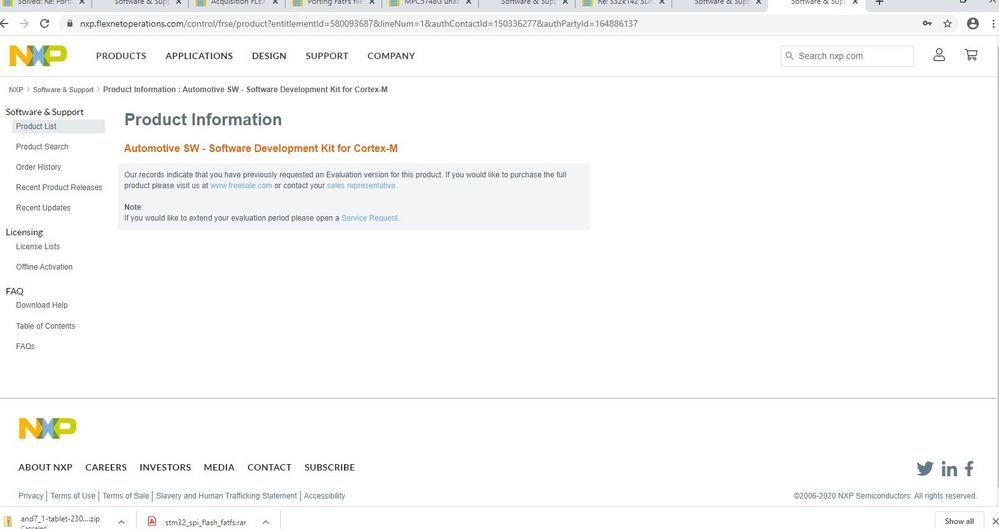Open the Service Request link
This screenshot has width=999, height=529.
tap(370, 218)
